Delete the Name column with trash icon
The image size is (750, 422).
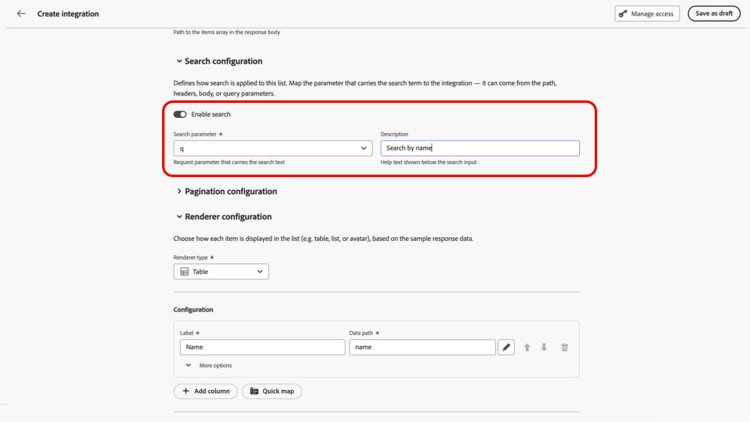(564, 347)
